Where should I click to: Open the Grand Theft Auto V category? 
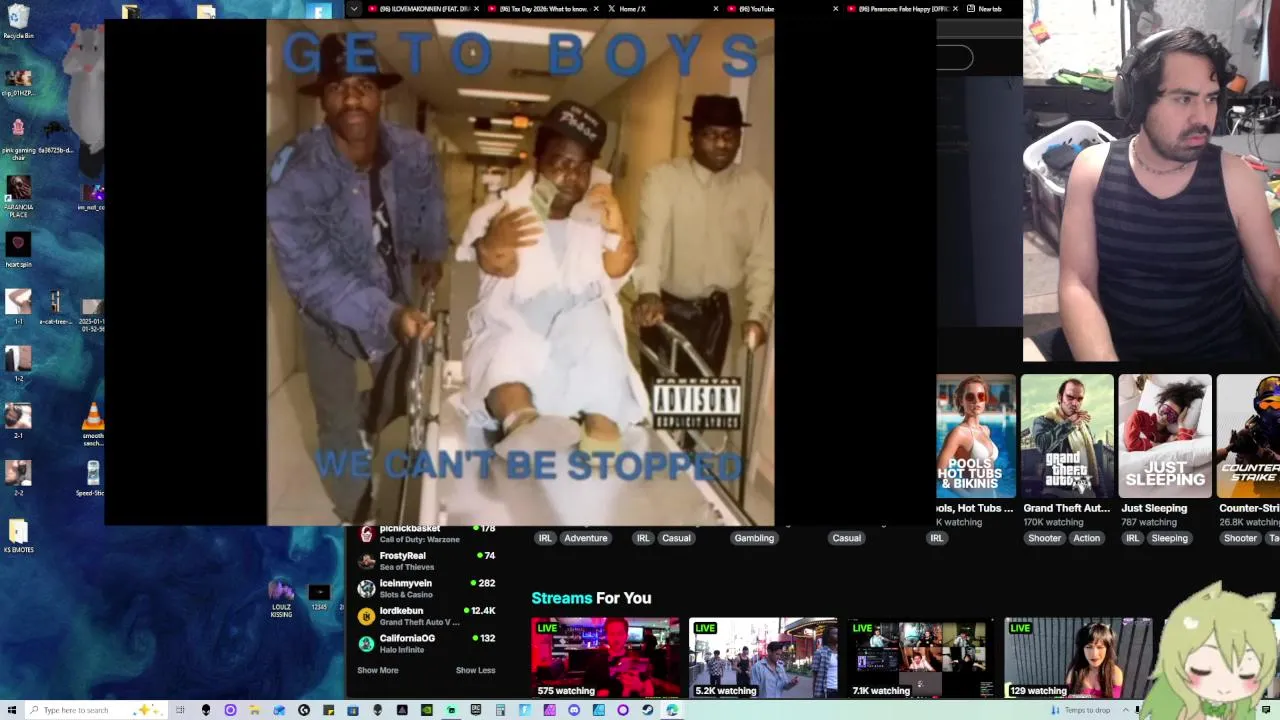pyautogui.click(x=1067, y=436)
